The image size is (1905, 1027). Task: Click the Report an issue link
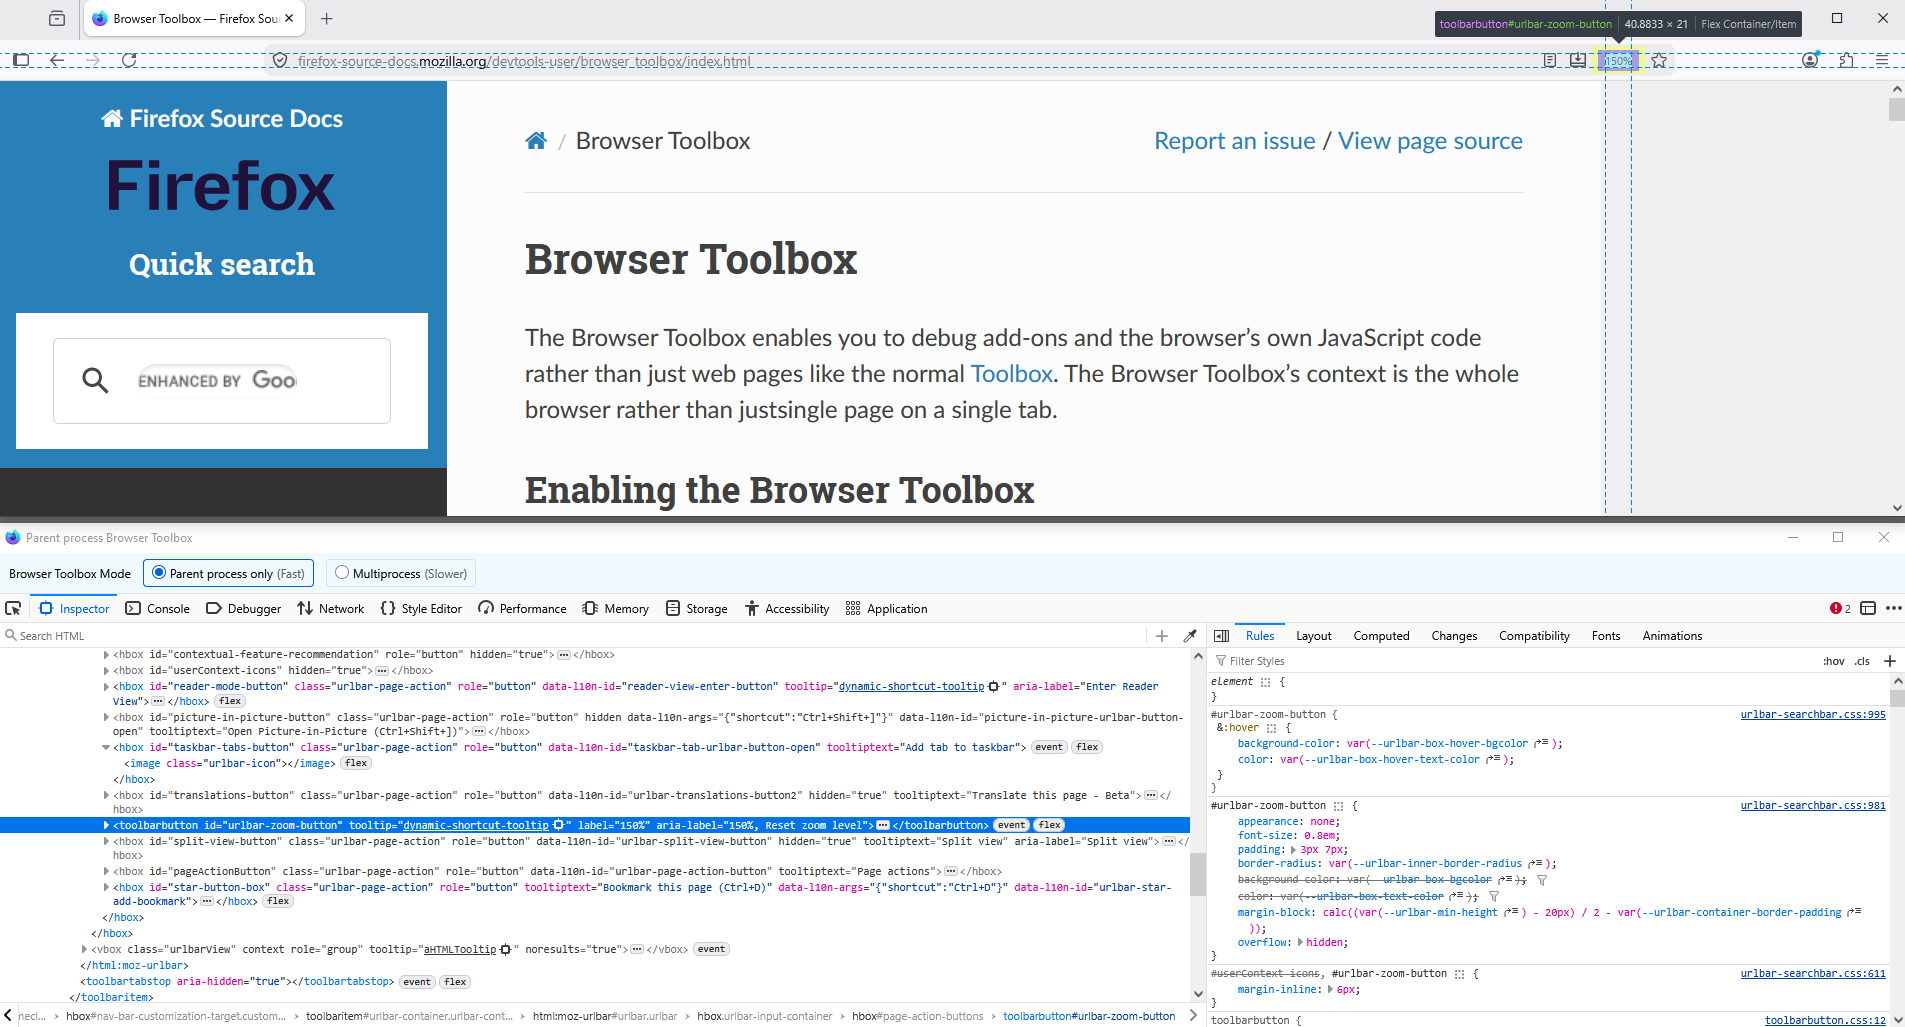[1234, 141]
